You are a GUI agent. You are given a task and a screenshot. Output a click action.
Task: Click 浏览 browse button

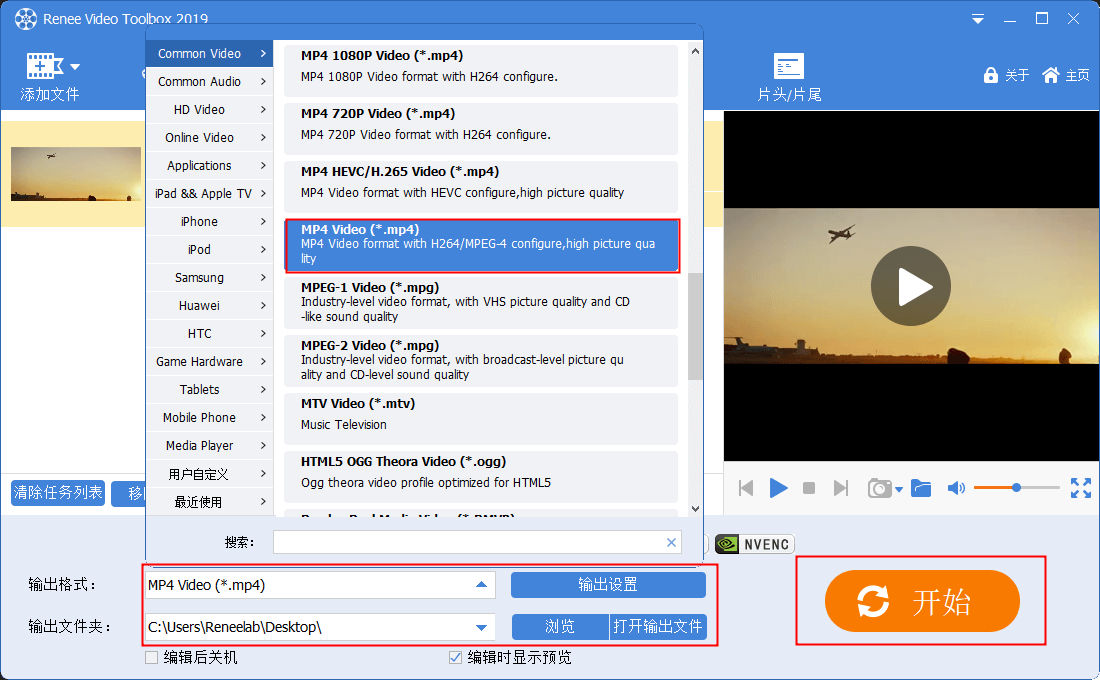click(560, 627)
